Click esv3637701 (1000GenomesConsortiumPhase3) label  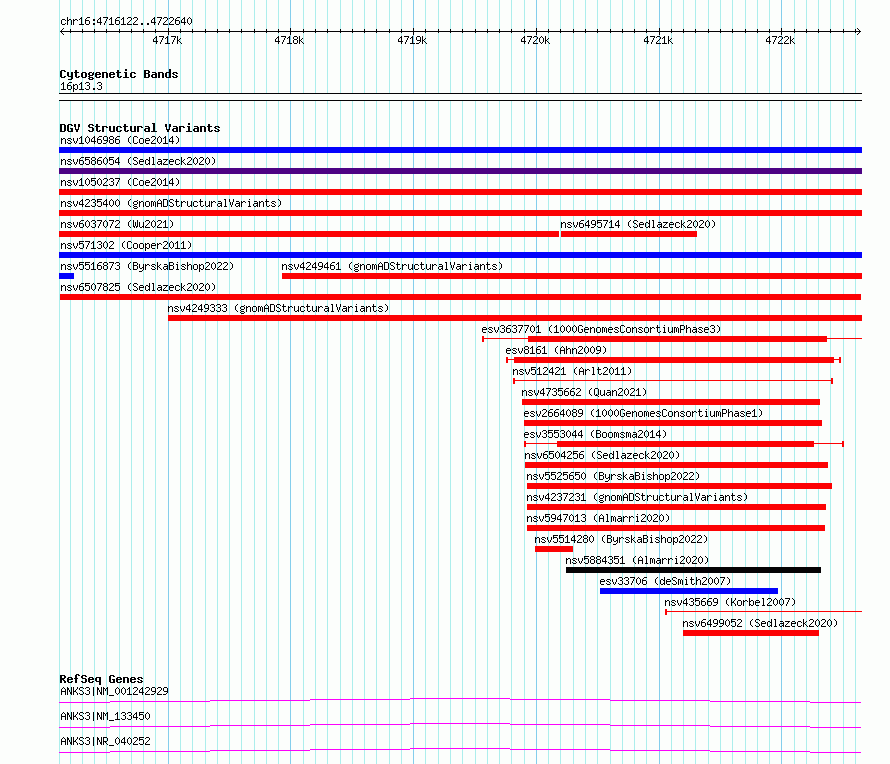[x=601, y=329]
